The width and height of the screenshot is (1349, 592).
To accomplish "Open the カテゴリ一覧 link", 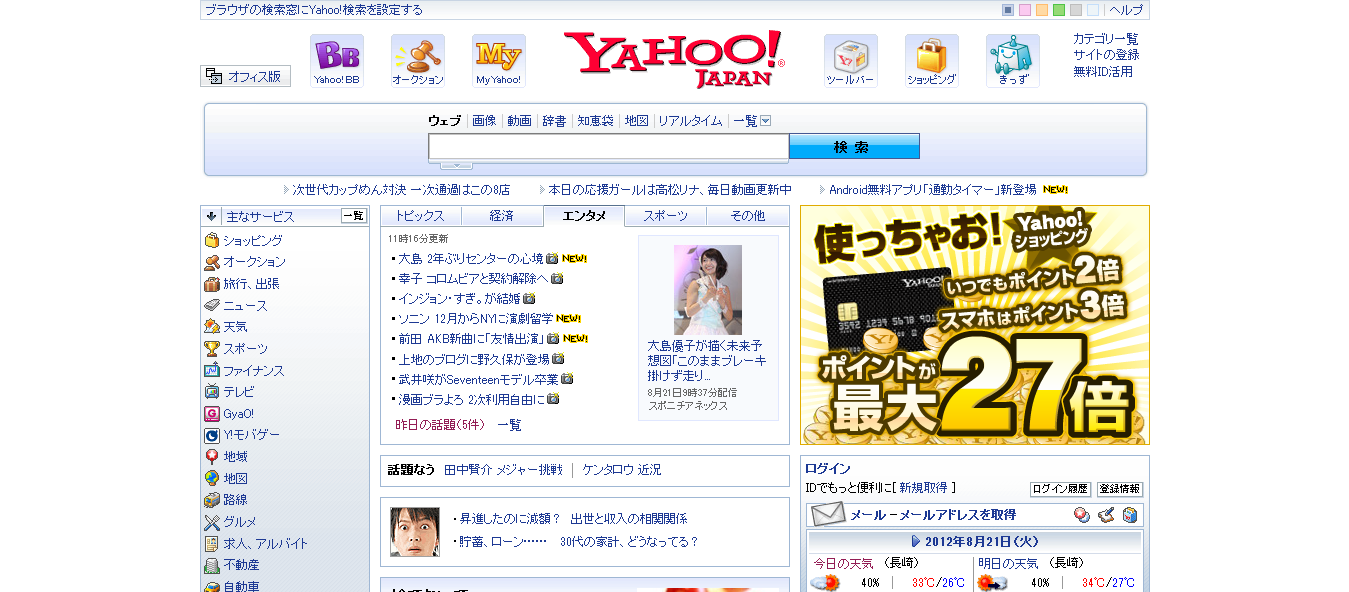I will pyautogui.click(x=1106, y=39).
